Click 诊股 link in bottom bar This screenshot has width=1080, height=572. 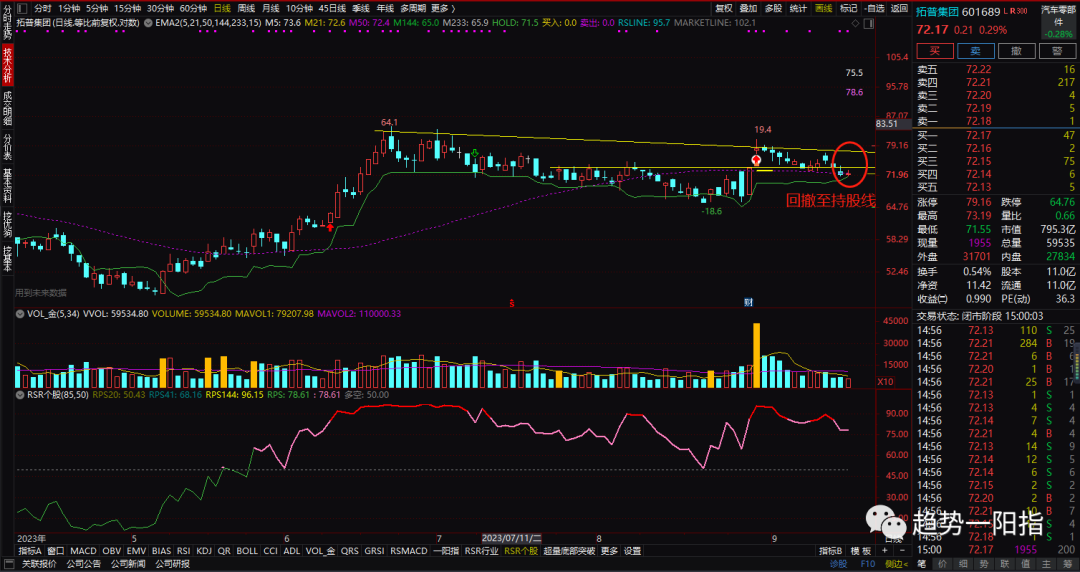[x=838, y=564]
